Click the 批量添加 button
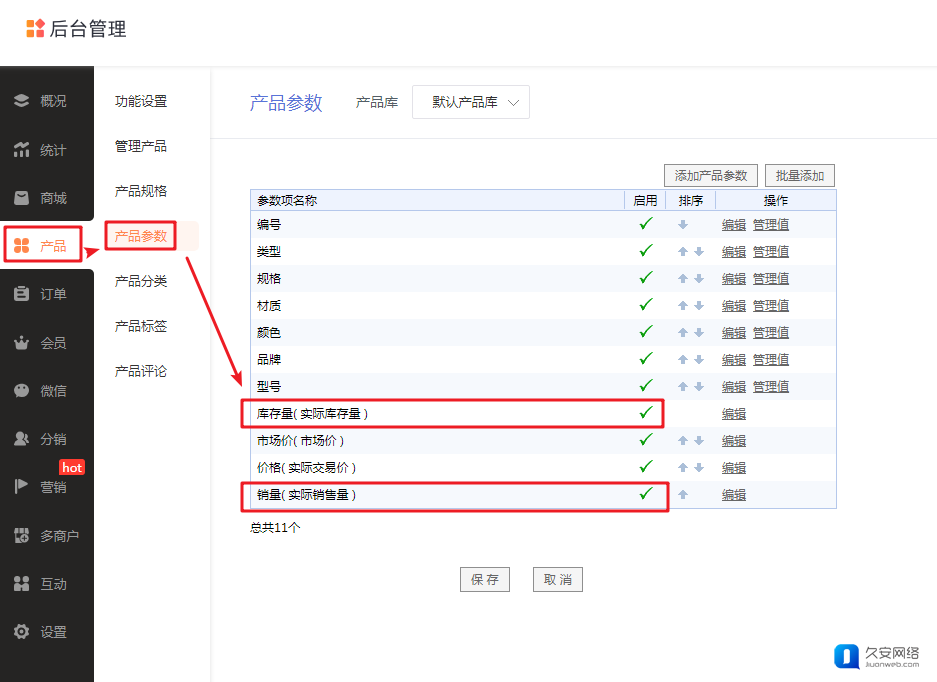This screenshot has width=937, height=682. tap(799, 176)
